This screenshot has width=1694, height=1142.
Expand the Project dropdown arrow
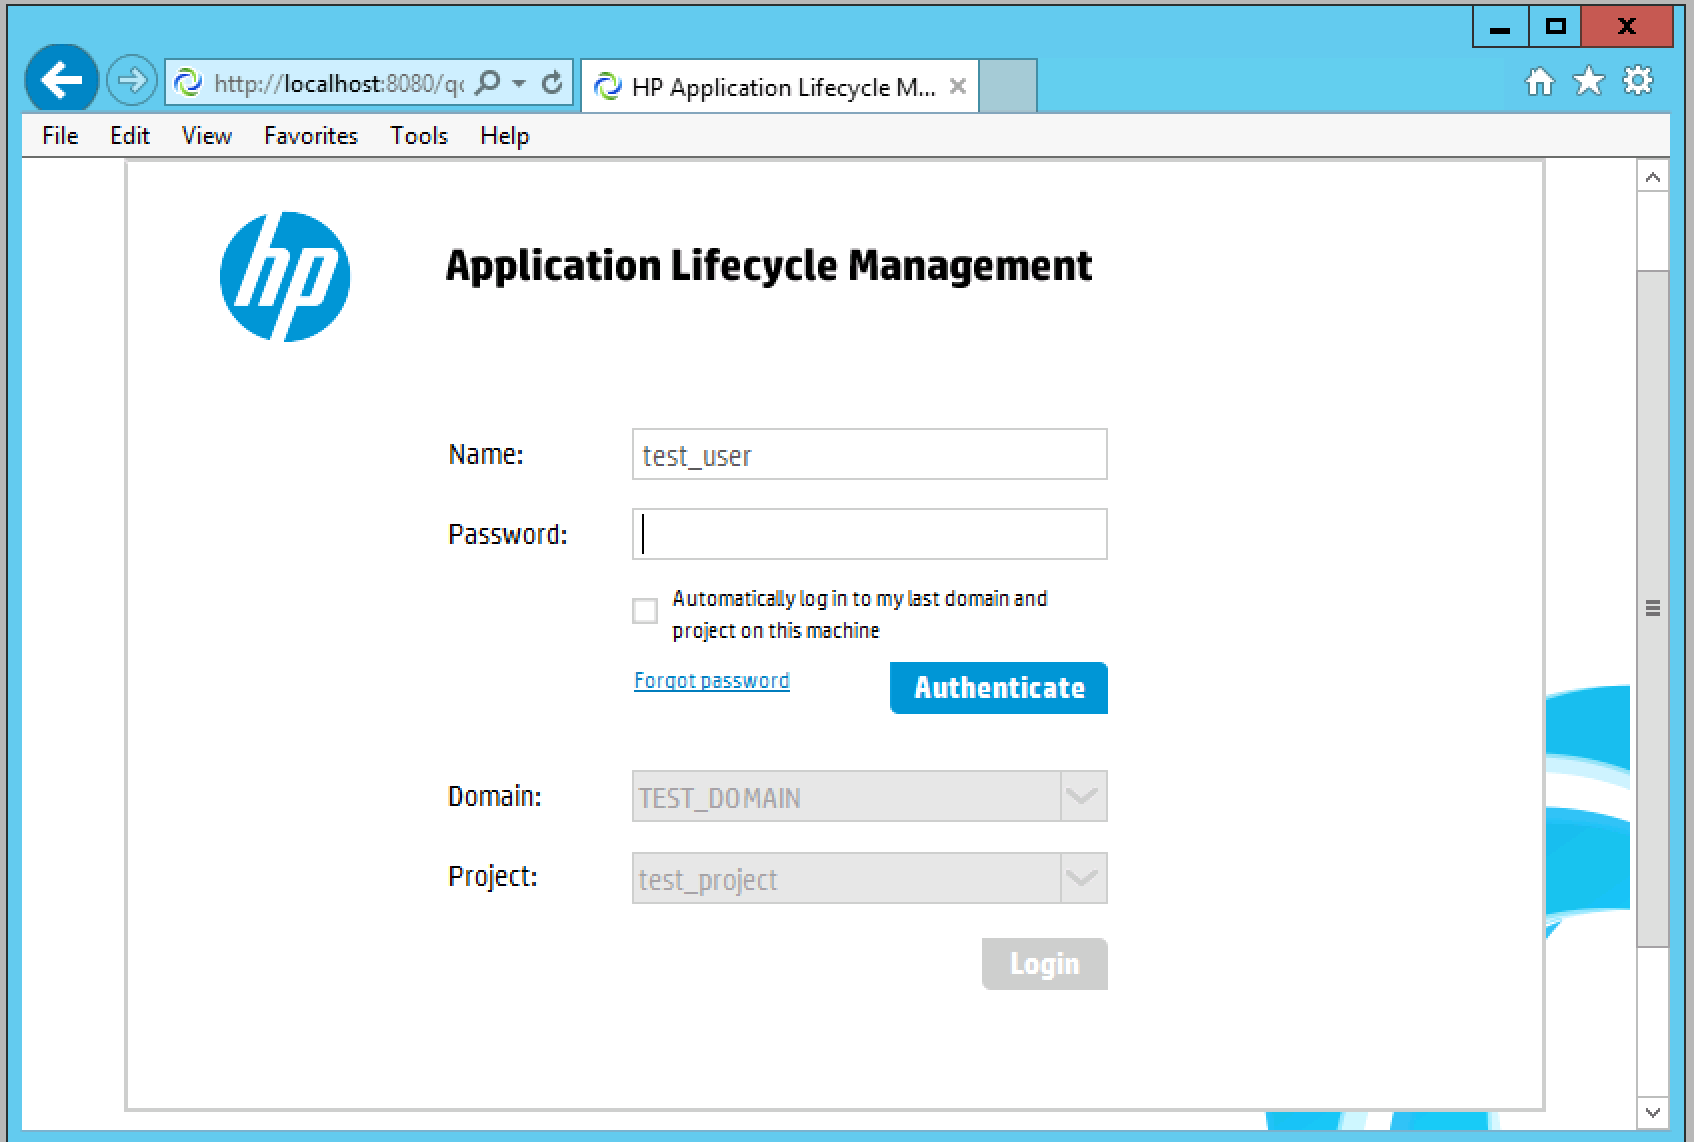coord(1083,879)
